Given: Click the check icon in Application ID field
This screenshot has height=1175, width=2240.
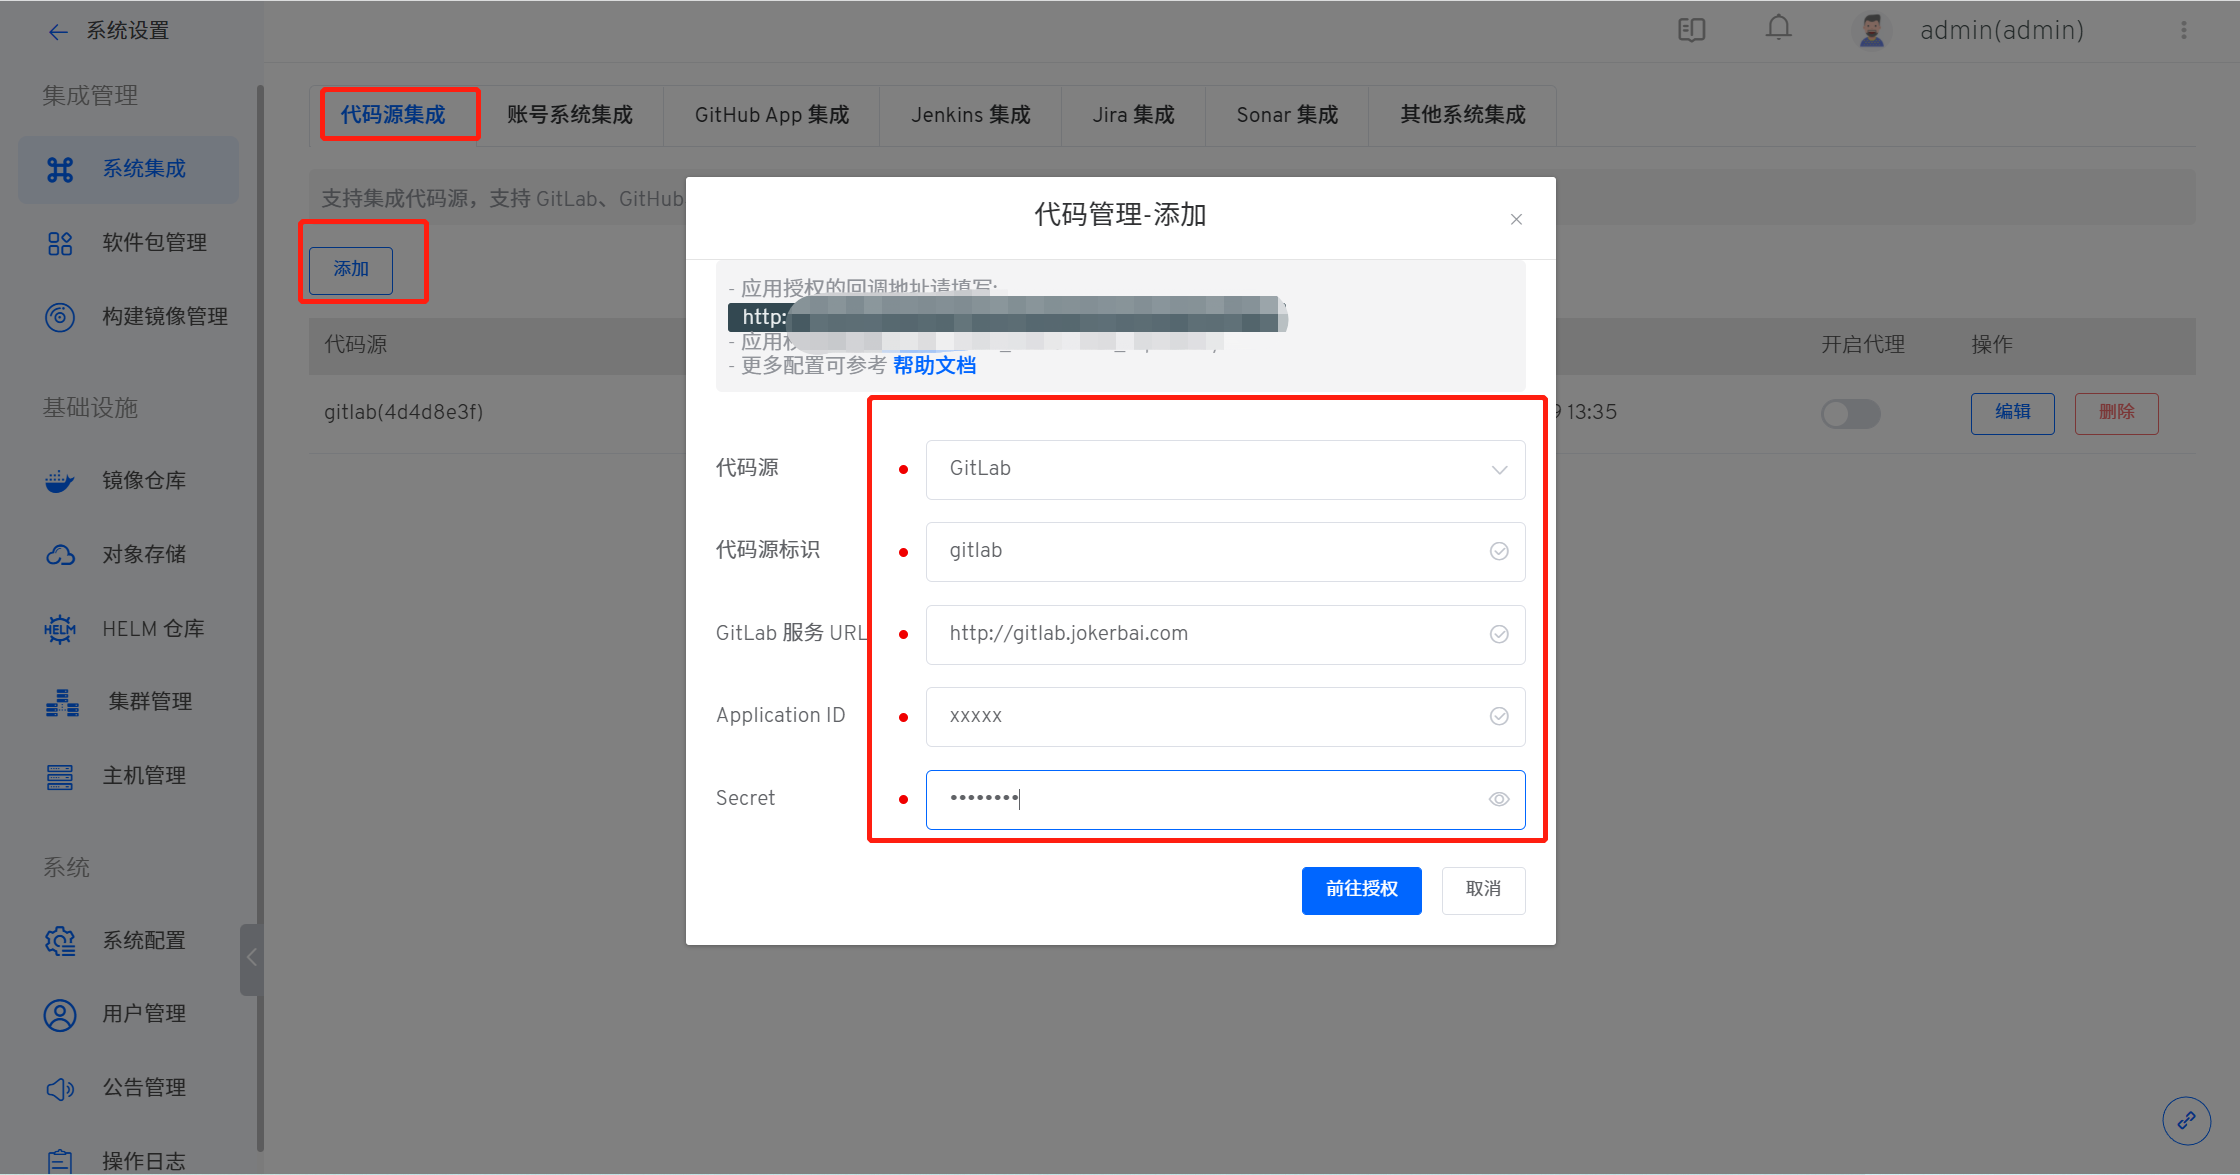Looking at the screenshot, I should point(1499,716).
